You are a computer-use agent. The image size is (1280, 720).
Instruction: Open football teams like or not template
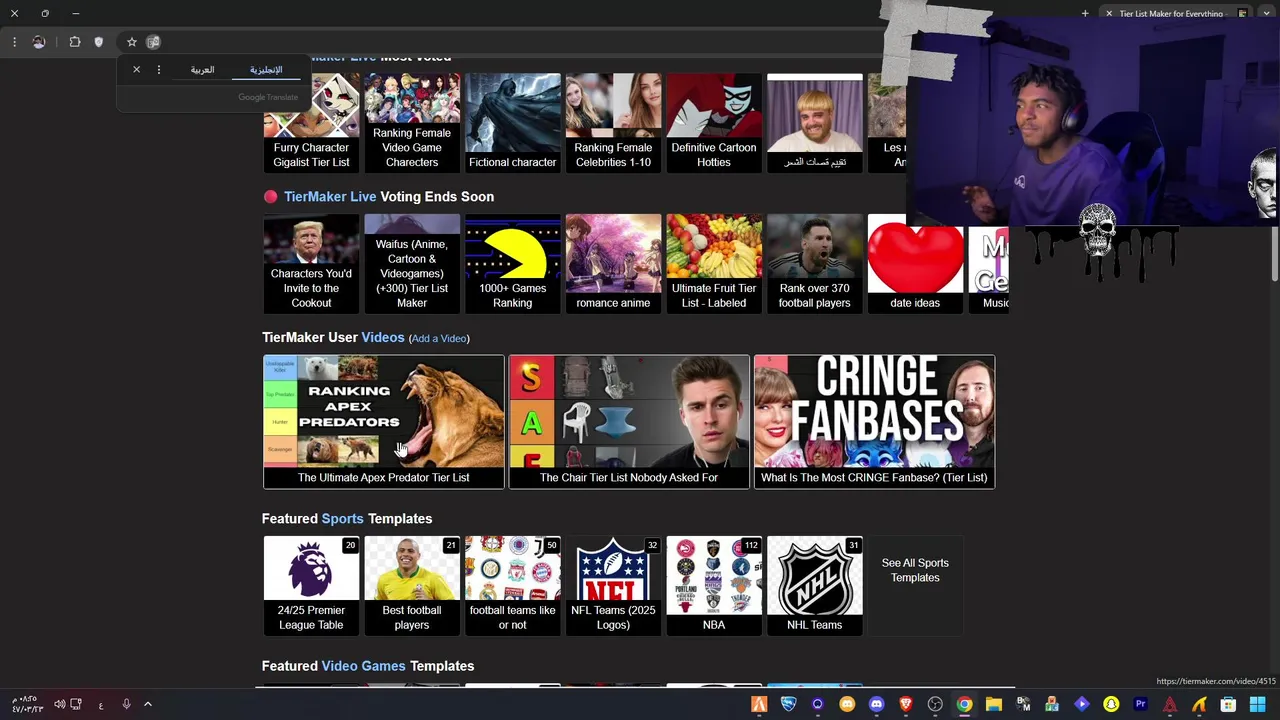(x=513, y=585)
